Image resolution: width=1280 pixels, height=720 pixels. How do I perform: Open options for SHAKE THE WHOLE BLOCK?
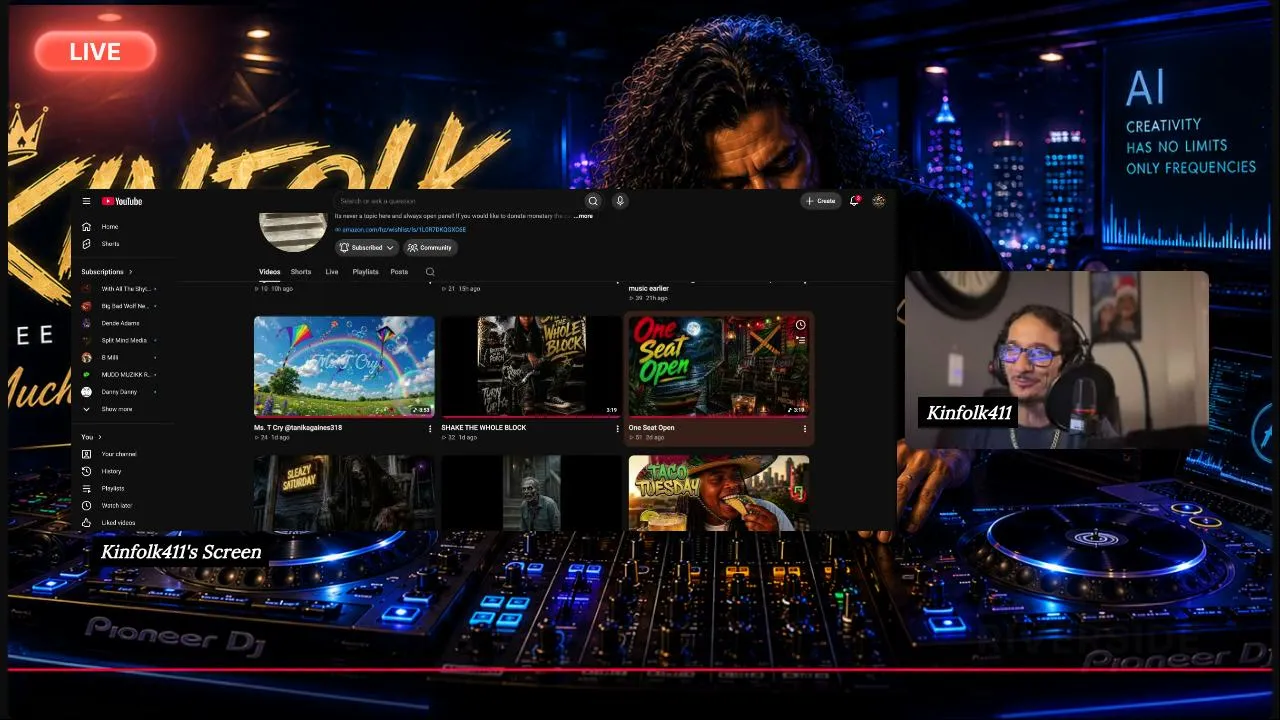click(617, 428)
